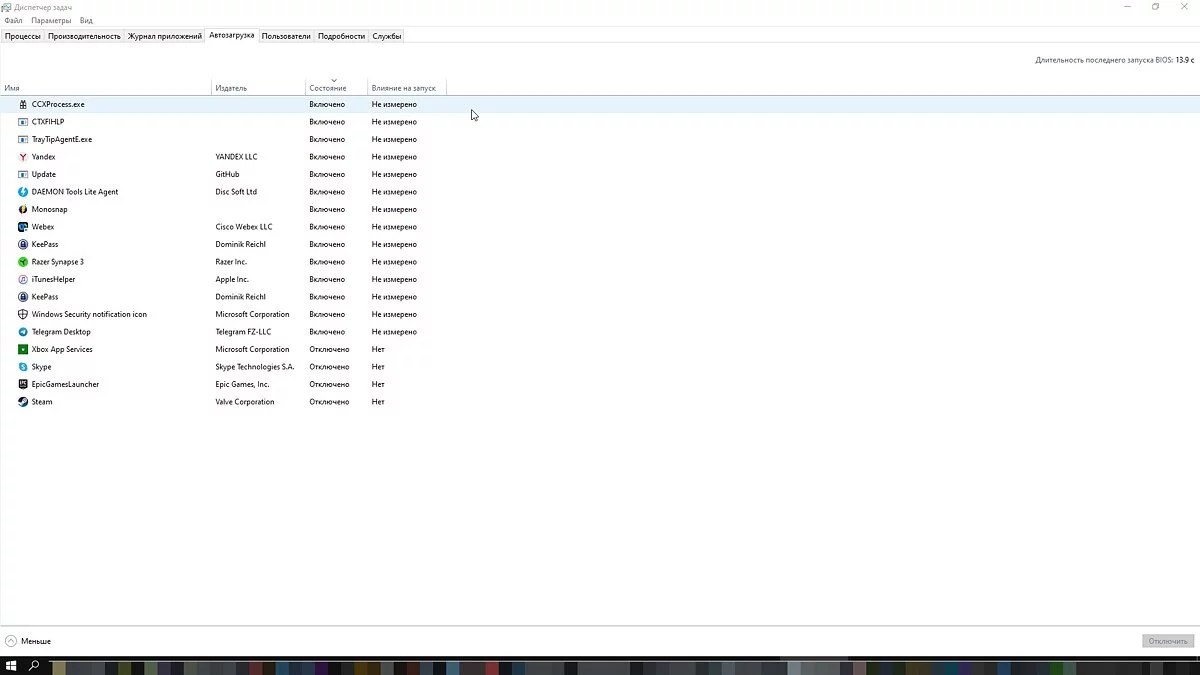This screenshot has height=675, width=1200.
Task: Select the iTunesHelper icon
Action: pos(23,279)
